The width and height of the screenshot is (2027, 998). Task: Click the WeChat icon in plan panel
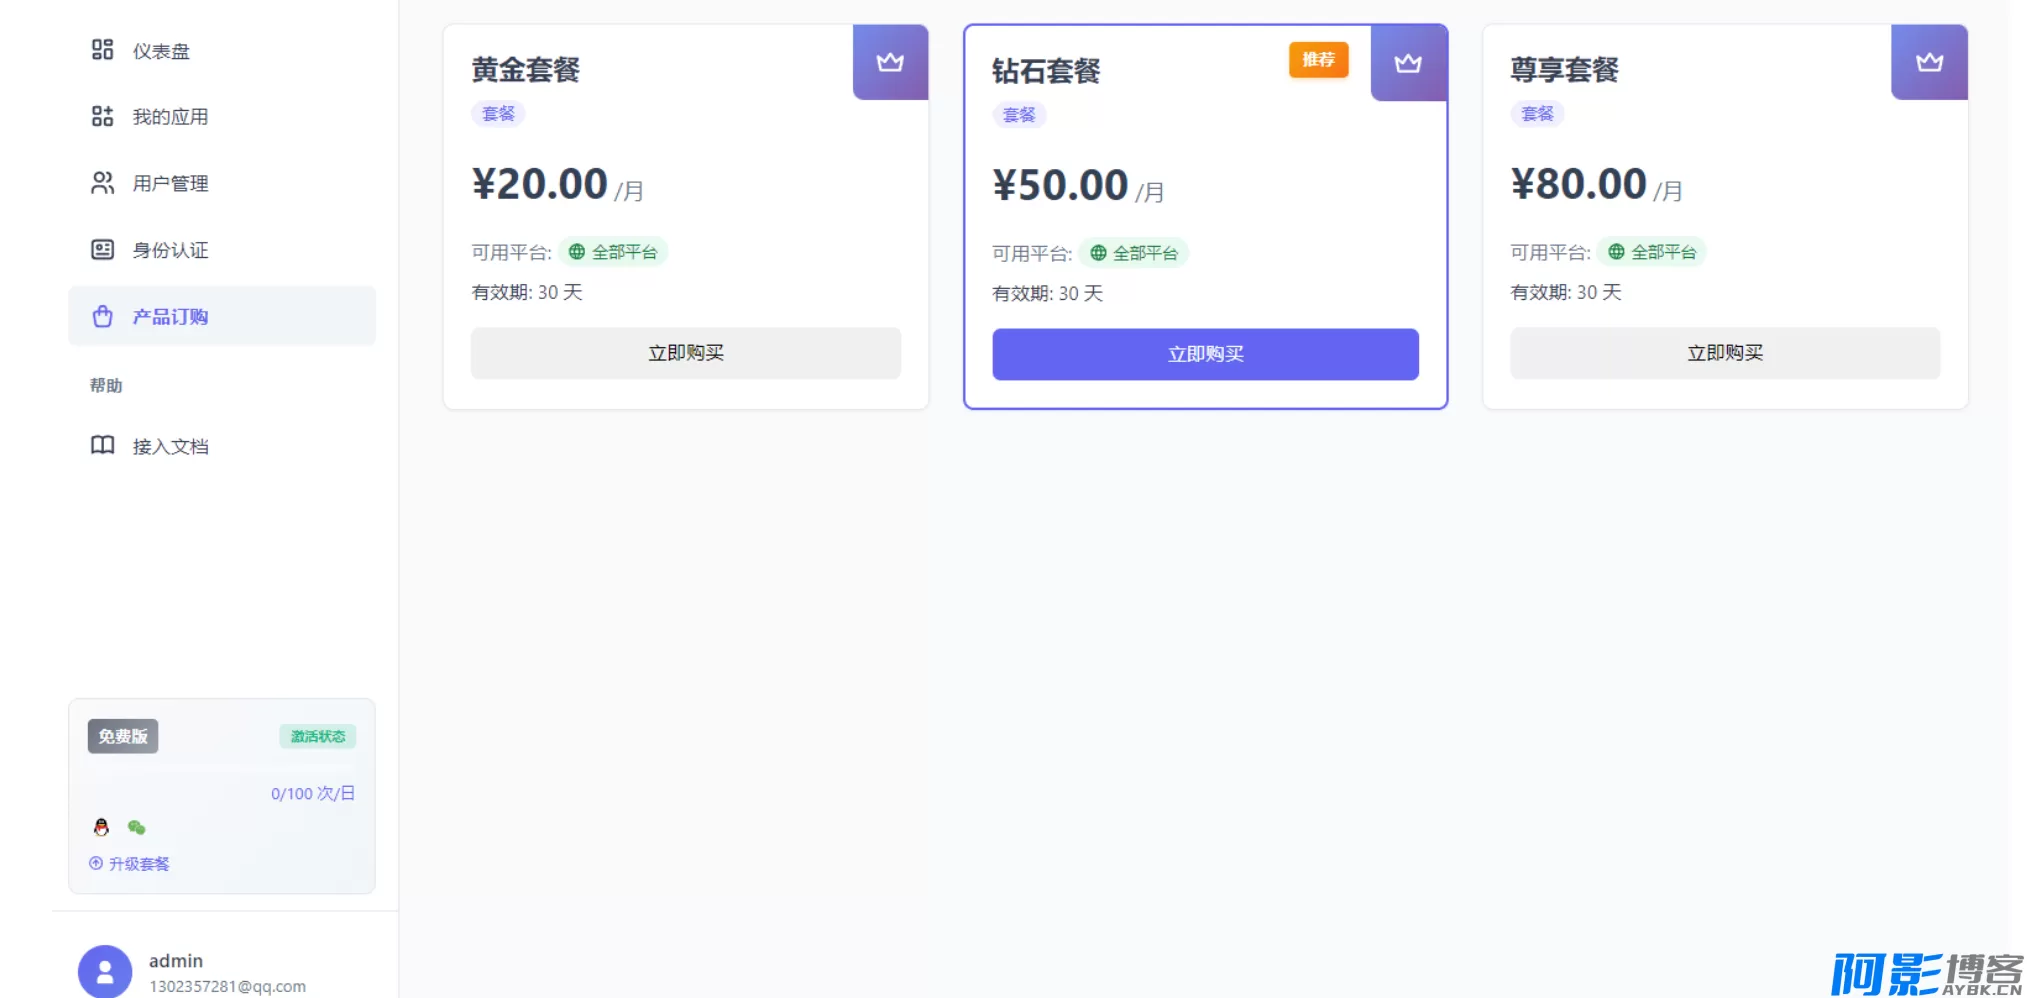tap(137, 827)
